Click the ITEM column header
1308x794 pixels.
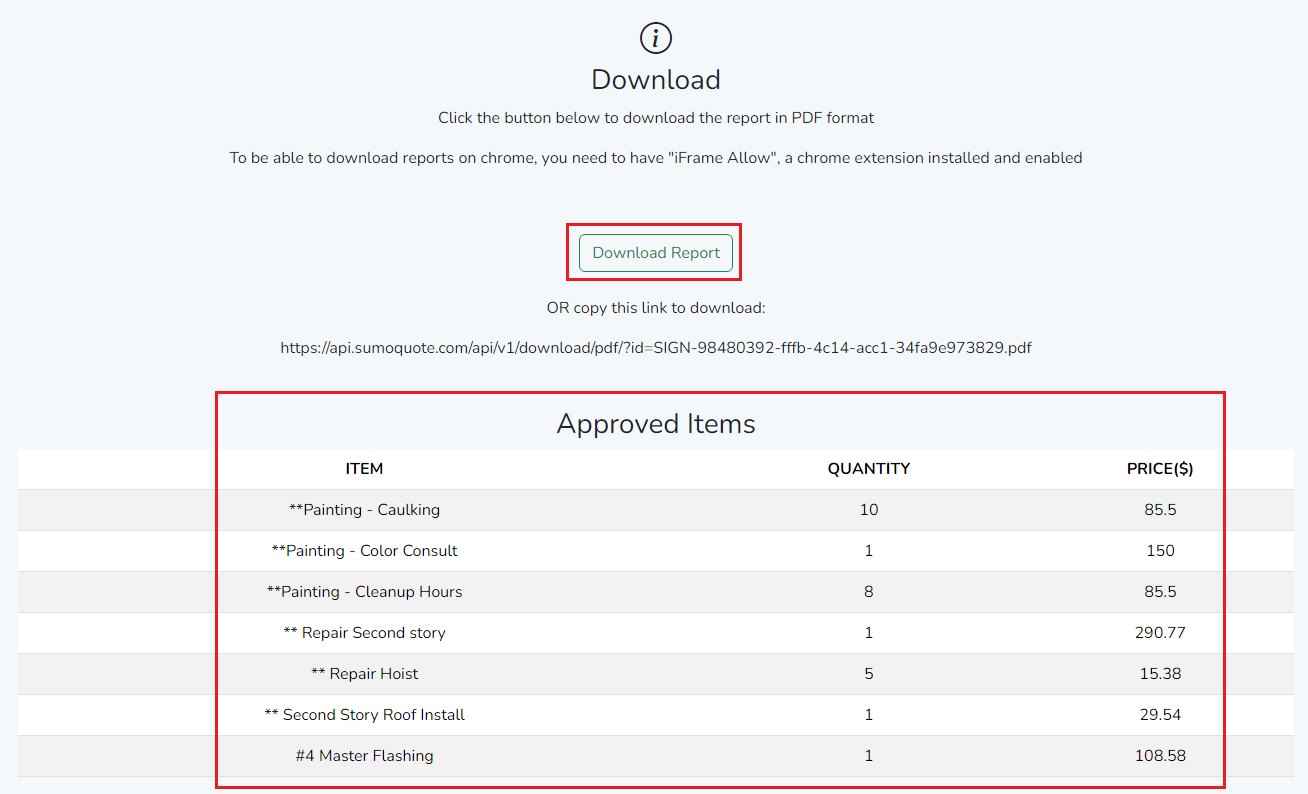[x=364, y=468]
